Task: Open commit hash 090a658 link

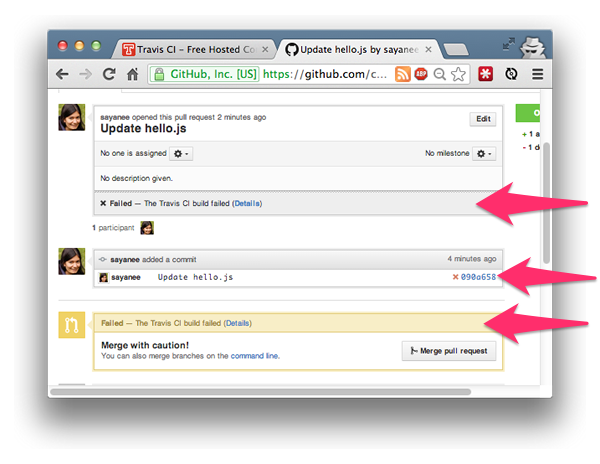Action: coord(478,277)
